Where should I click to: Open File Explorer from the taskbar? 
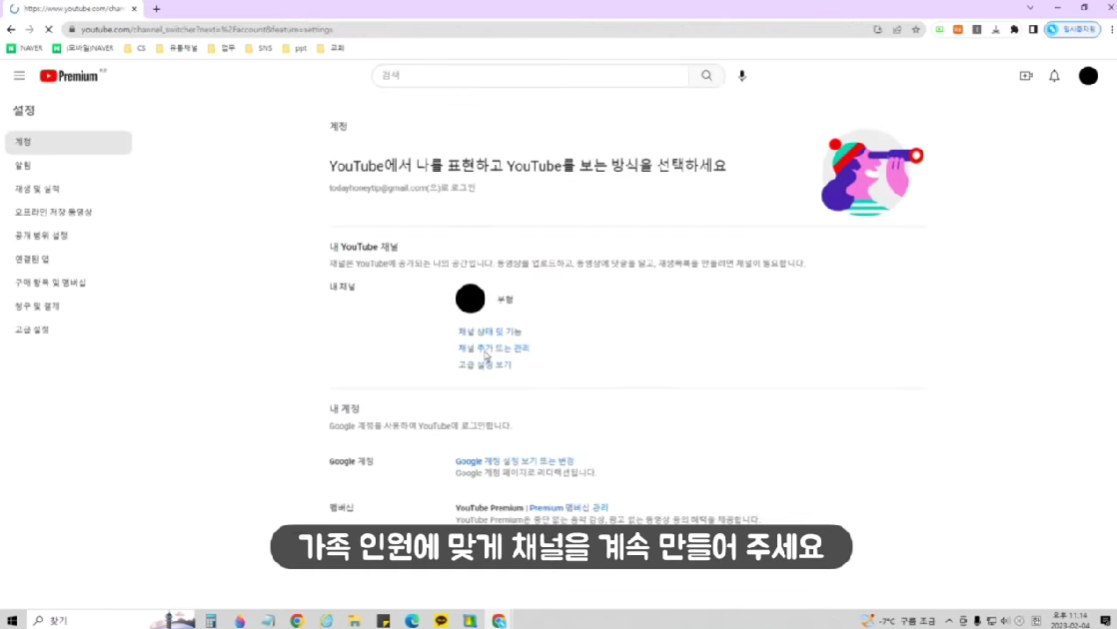tap(354, 620)
